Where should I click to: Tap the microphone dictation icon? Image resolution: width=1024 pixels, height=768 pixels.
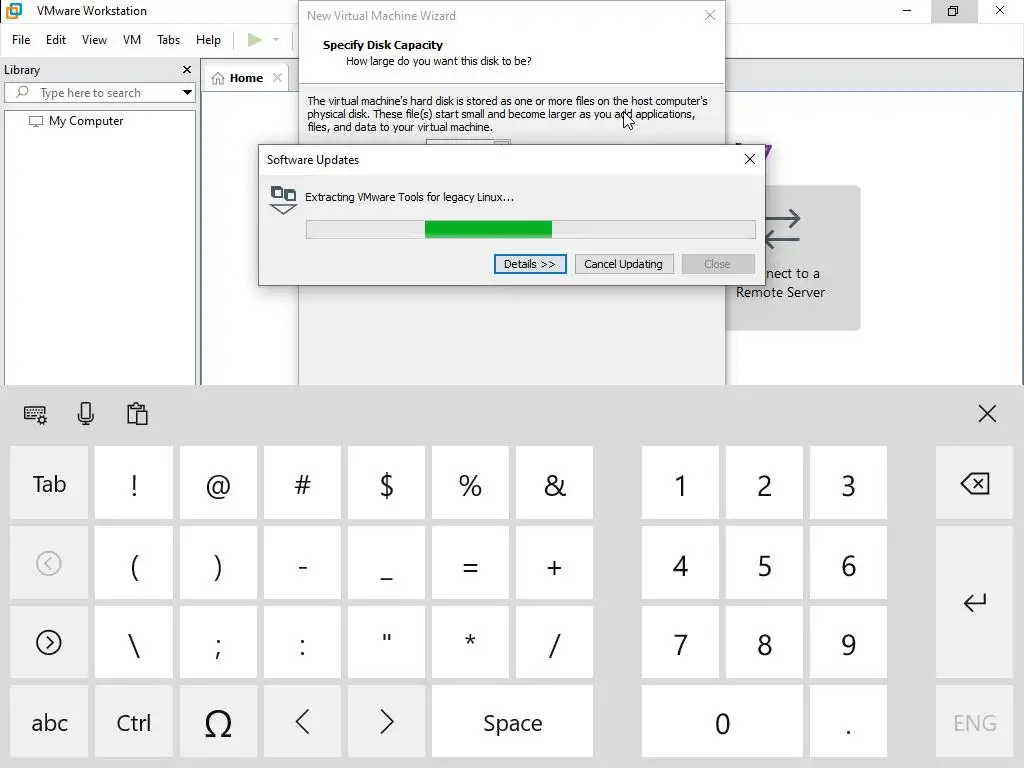(x=86, y=414)
